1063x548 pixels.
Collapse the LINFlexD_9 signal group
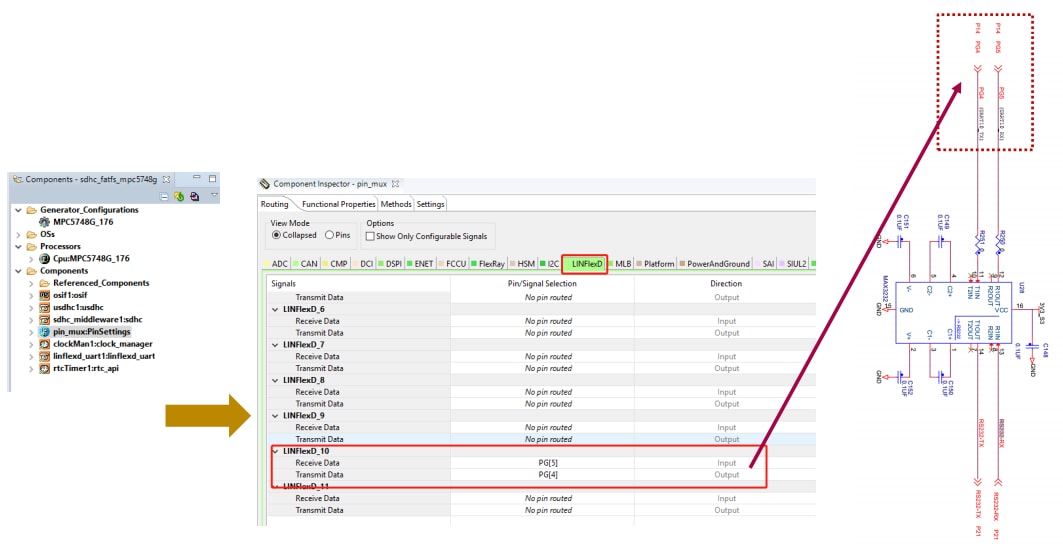[x=276, y=415]
